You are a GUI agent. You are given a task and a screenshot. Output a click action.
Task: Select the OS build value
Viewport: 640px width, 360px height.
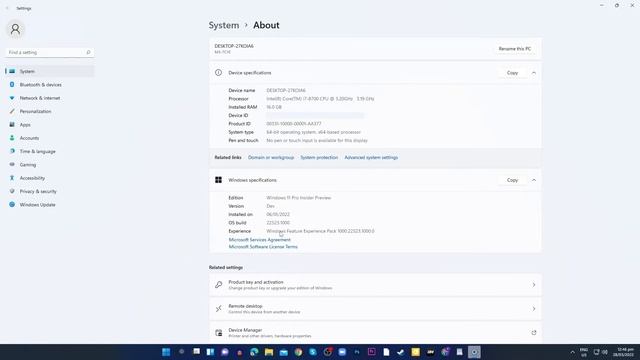(x=278, y=223)
